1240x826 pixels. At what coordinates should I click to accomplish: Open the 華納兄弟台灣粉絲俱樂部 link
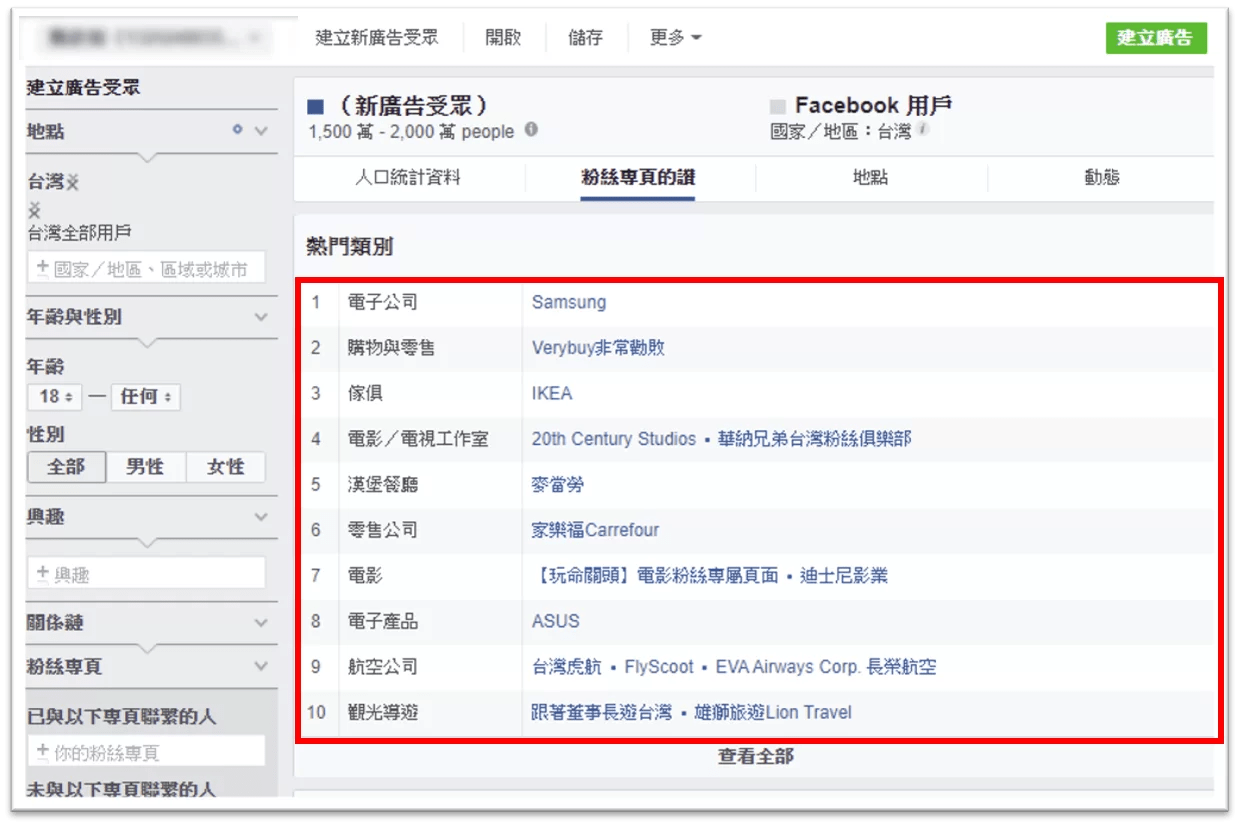pyautogui.click(x=814, y=439)
